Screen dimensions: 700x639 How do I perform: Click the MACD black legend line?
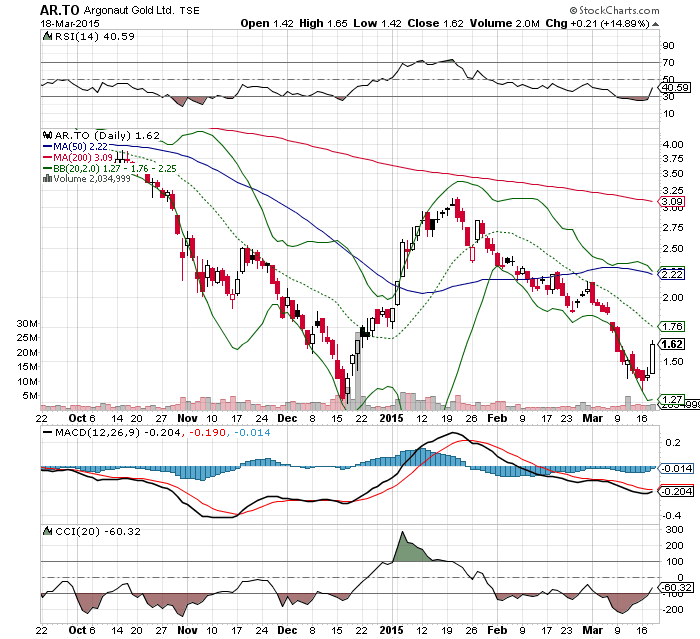click(x=47, y=433)
